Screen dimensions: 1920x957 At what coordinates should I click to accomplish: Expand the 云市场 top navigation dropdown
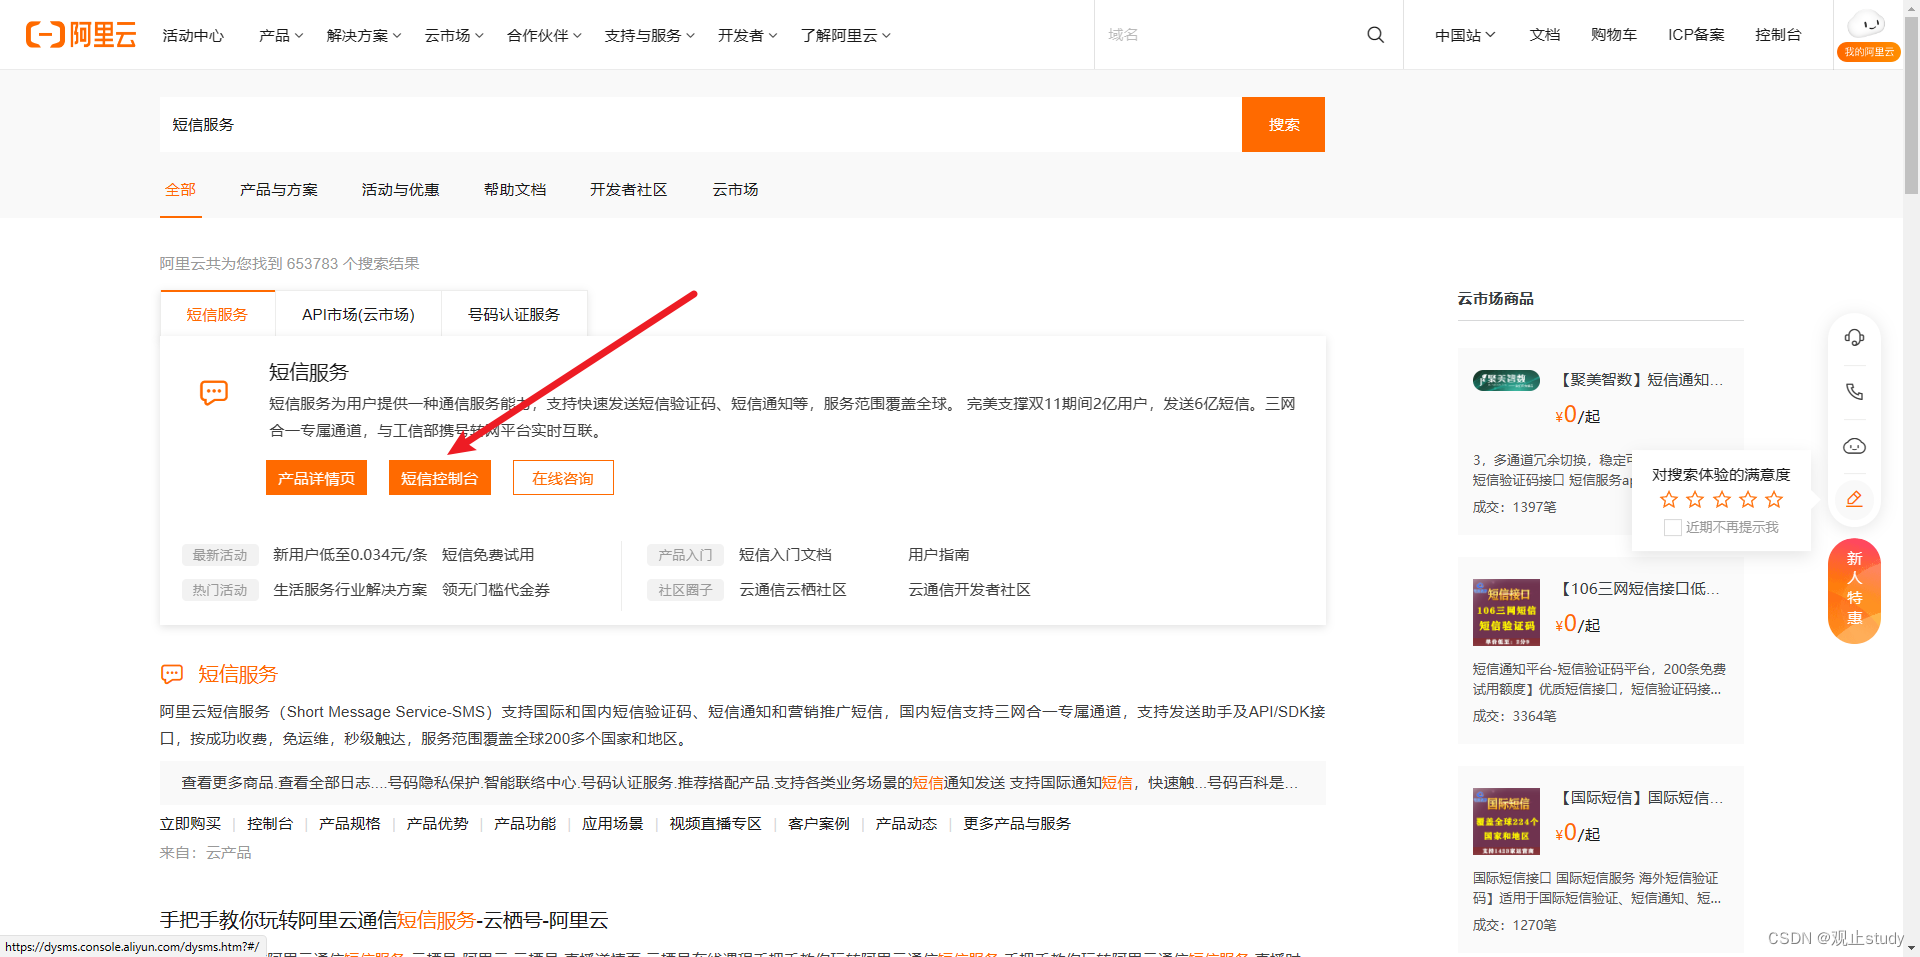454,35
